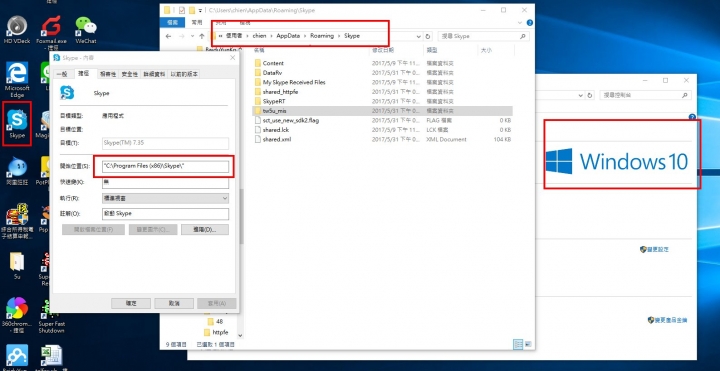Cancel the Skype properties dialog with 取消
The image size is (720, 371).
click(174, 304)
